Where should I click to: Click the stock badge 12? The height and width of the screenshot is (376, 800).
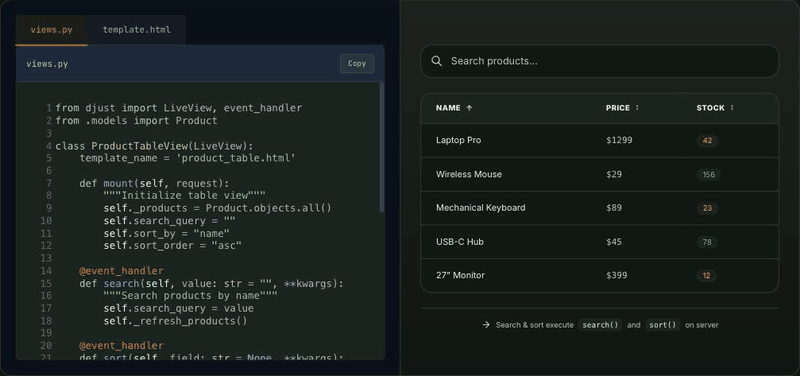(707, 276)
